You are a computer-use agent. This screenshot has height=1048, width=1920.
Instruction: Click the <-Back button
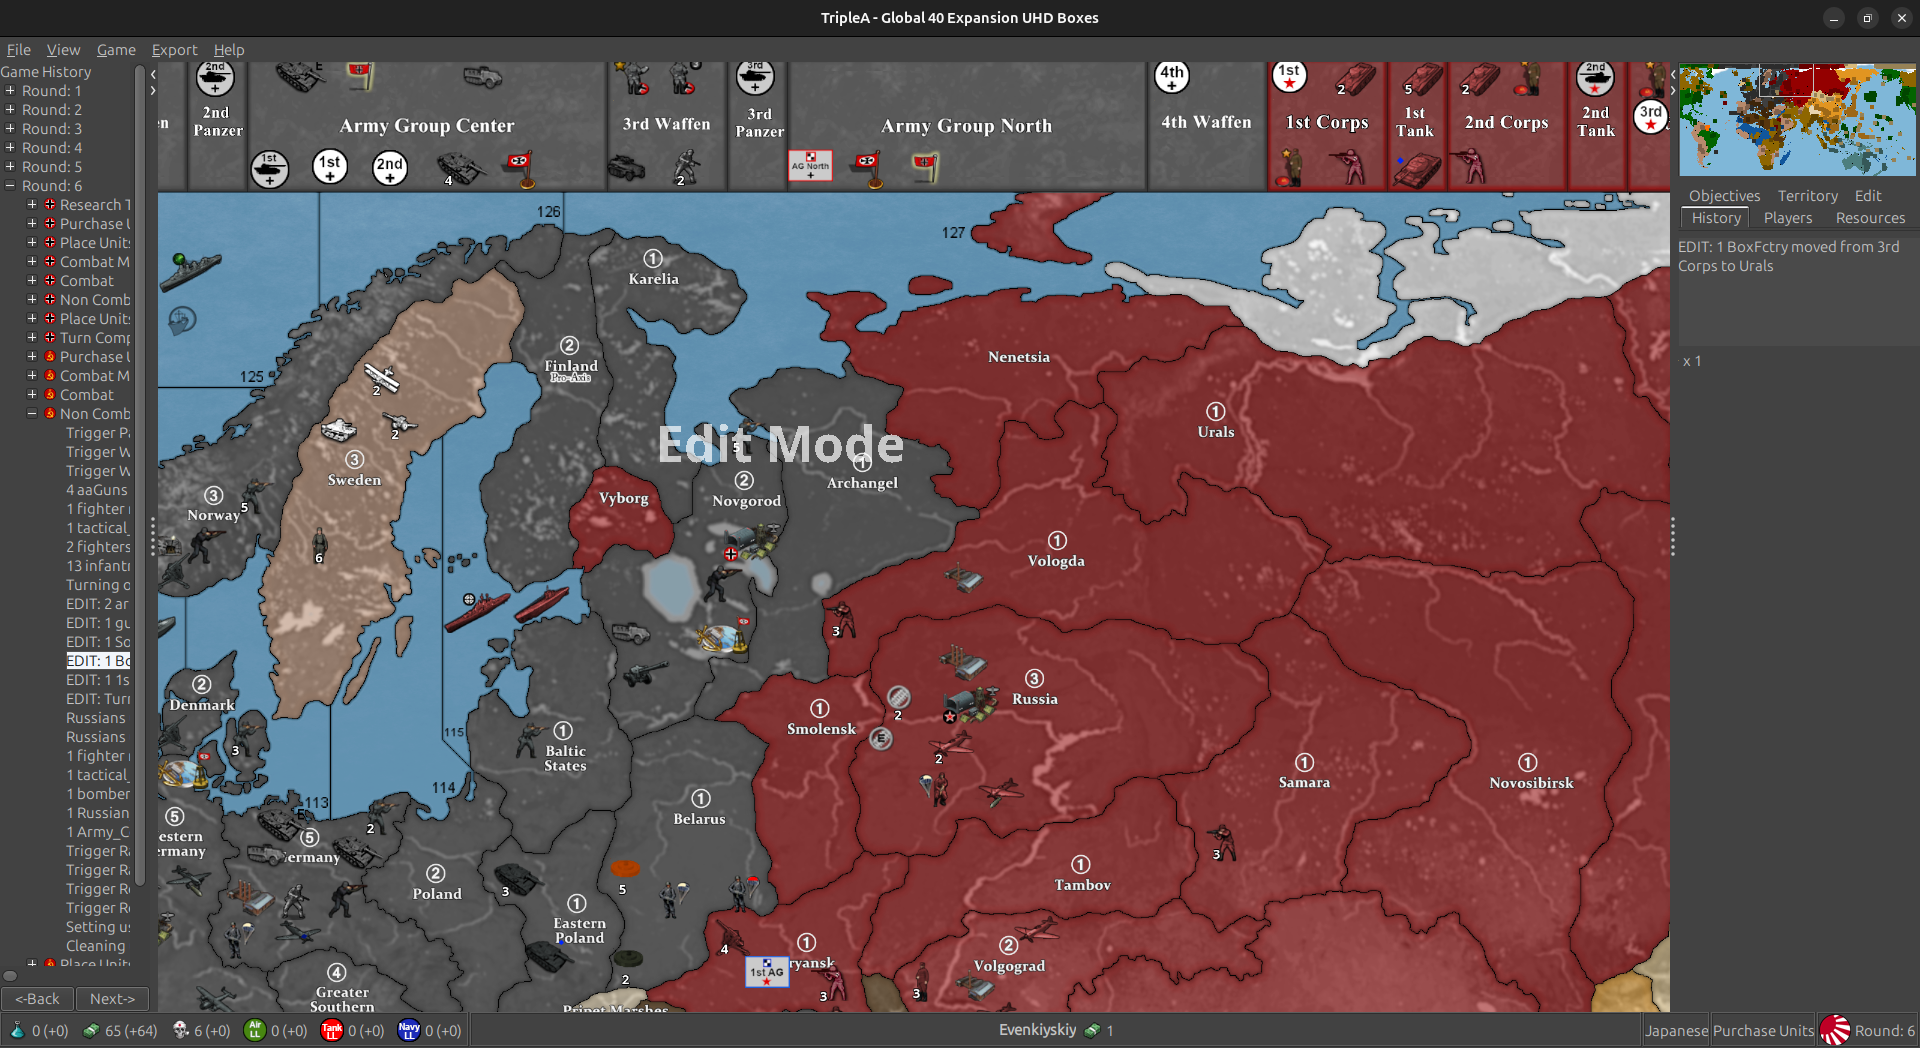click(37, 999)
